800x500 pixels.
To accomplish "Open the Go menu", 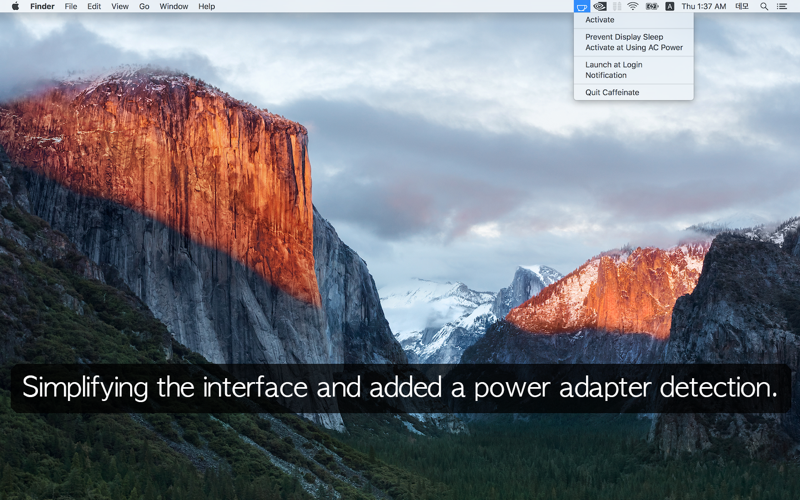I will 144,6.
